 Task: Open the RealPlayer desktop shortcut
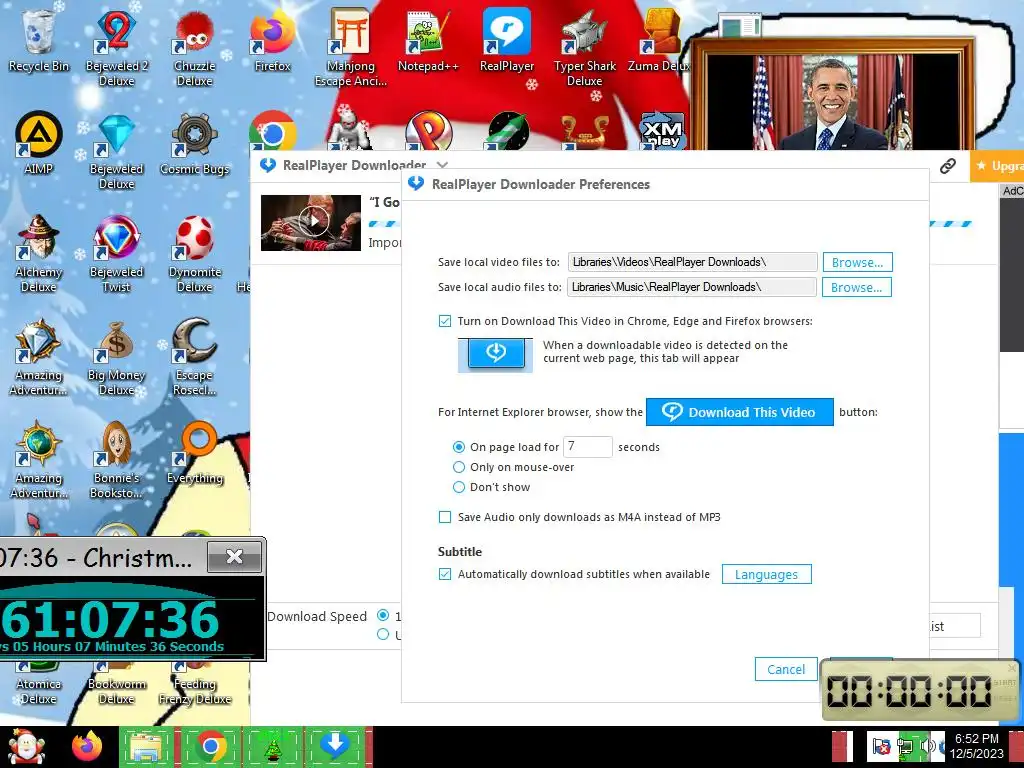(507, 39)
